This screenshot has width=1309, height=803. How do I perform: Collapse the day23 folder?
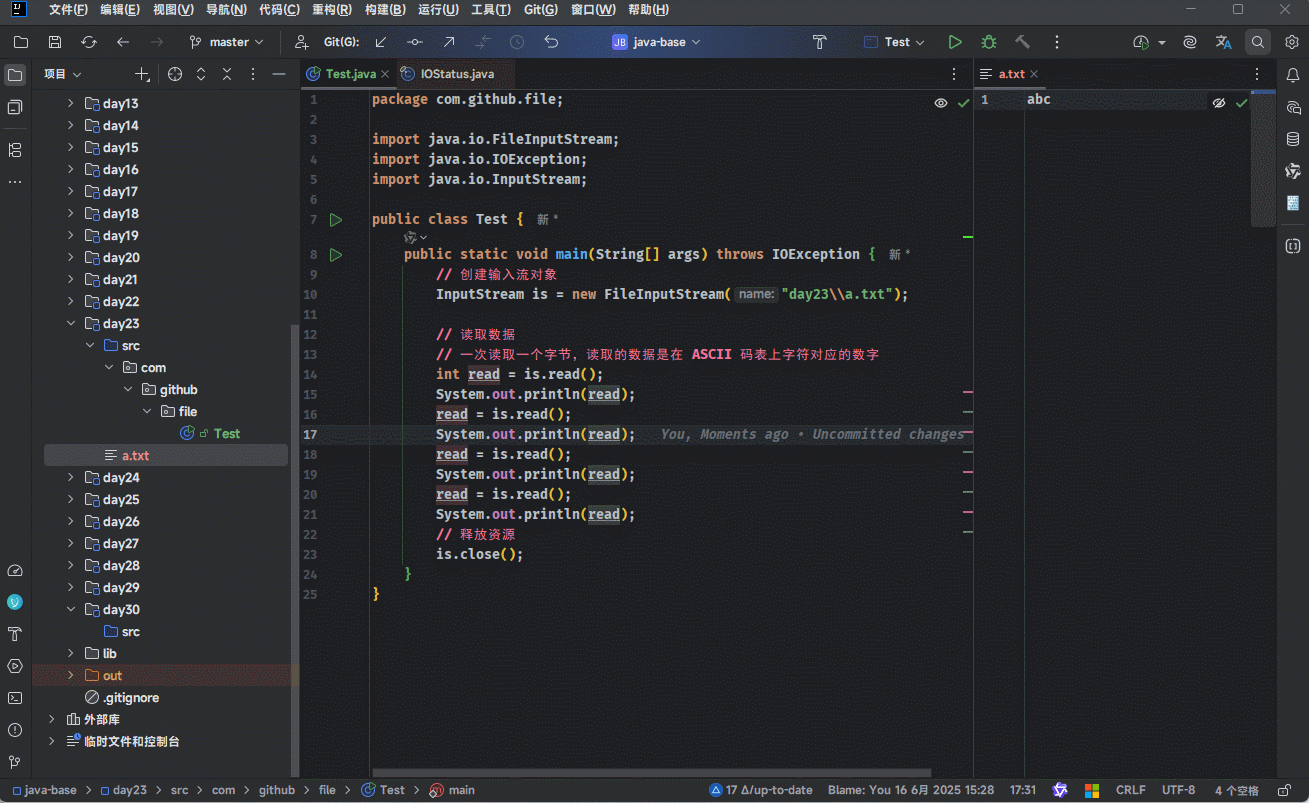(71, 324)
